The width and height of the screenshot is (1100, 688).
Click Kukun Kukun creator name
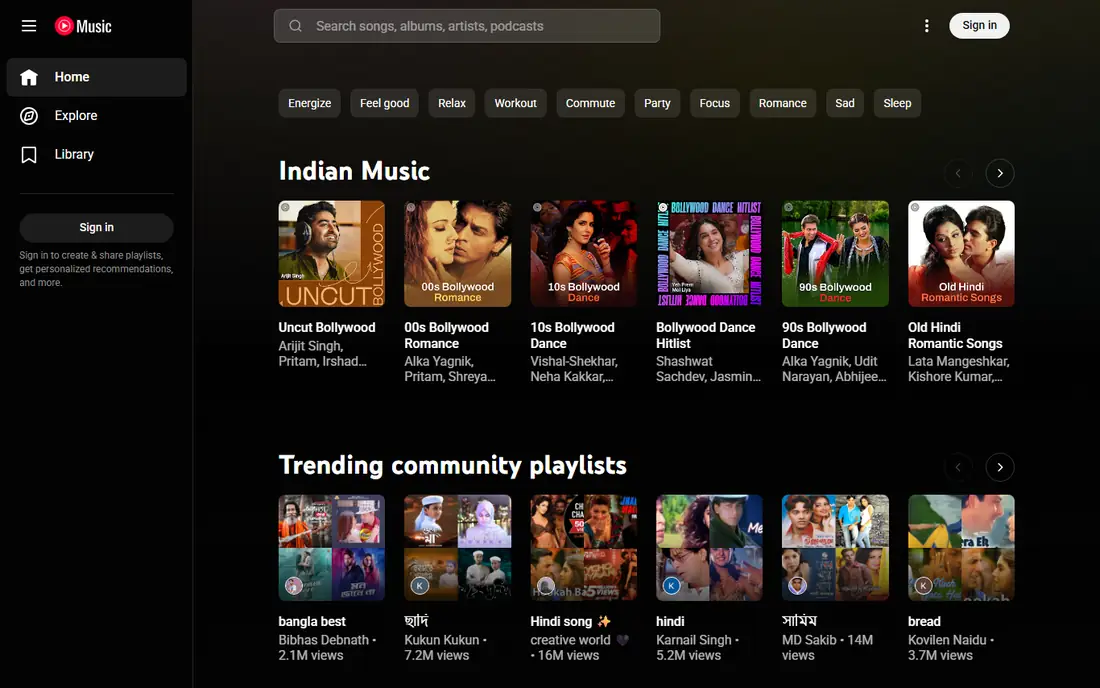(x=442, y=640)
